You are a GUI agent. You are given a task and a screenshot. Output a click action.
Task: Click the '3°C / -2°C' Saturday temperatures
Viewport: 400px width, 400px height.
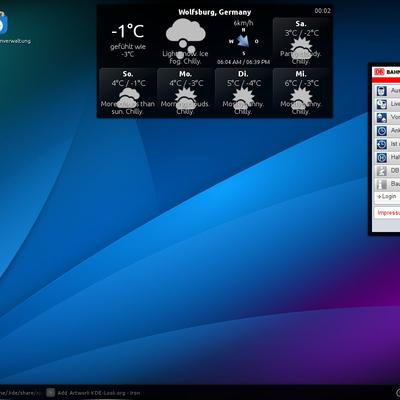[x=301, y=33]
